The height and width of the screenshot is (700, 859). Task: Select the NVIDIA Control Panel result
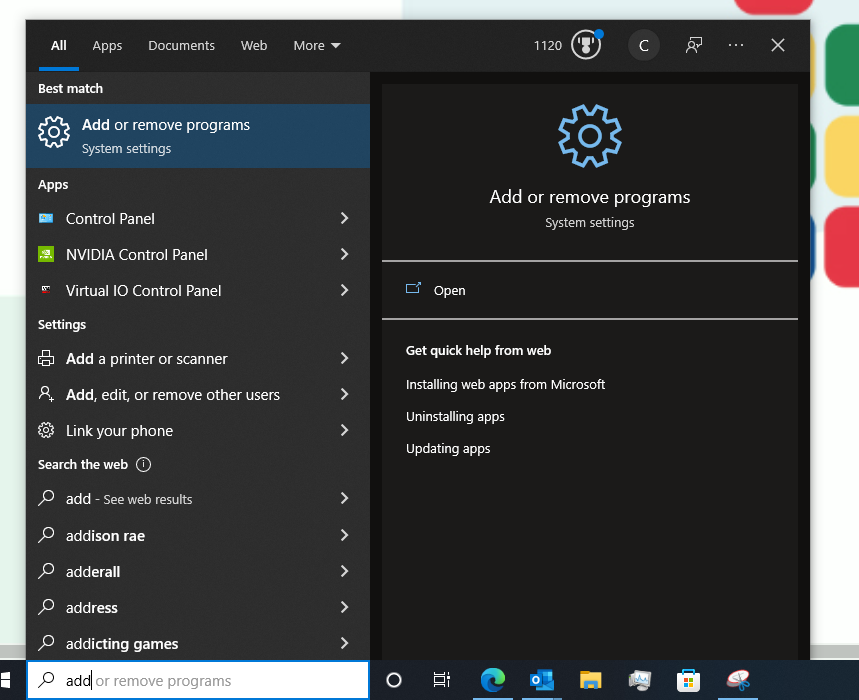pyautogui.click(x=198, y=254)
